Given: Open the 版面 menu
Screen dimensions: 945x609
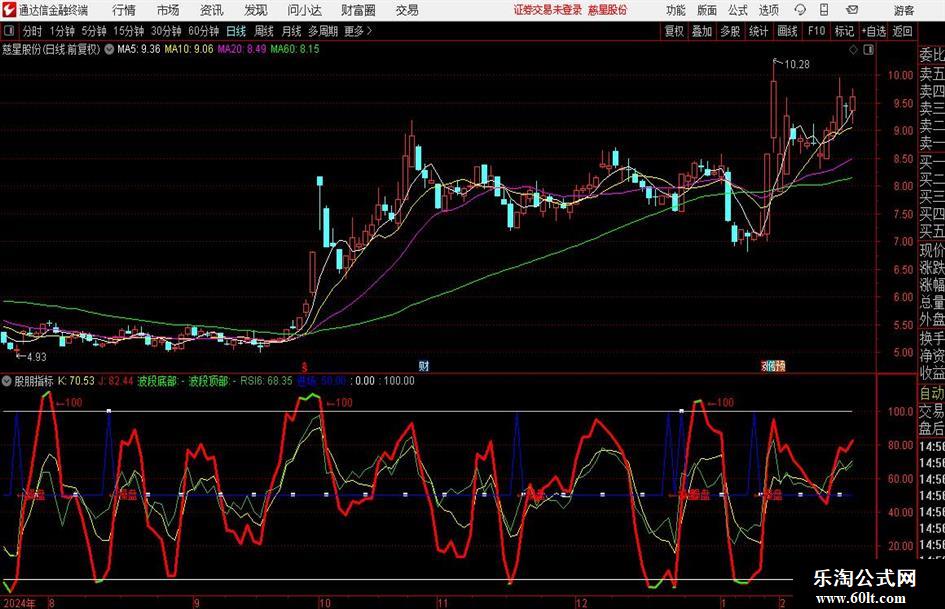Looking at the screenshot, I should pos(707,10).
